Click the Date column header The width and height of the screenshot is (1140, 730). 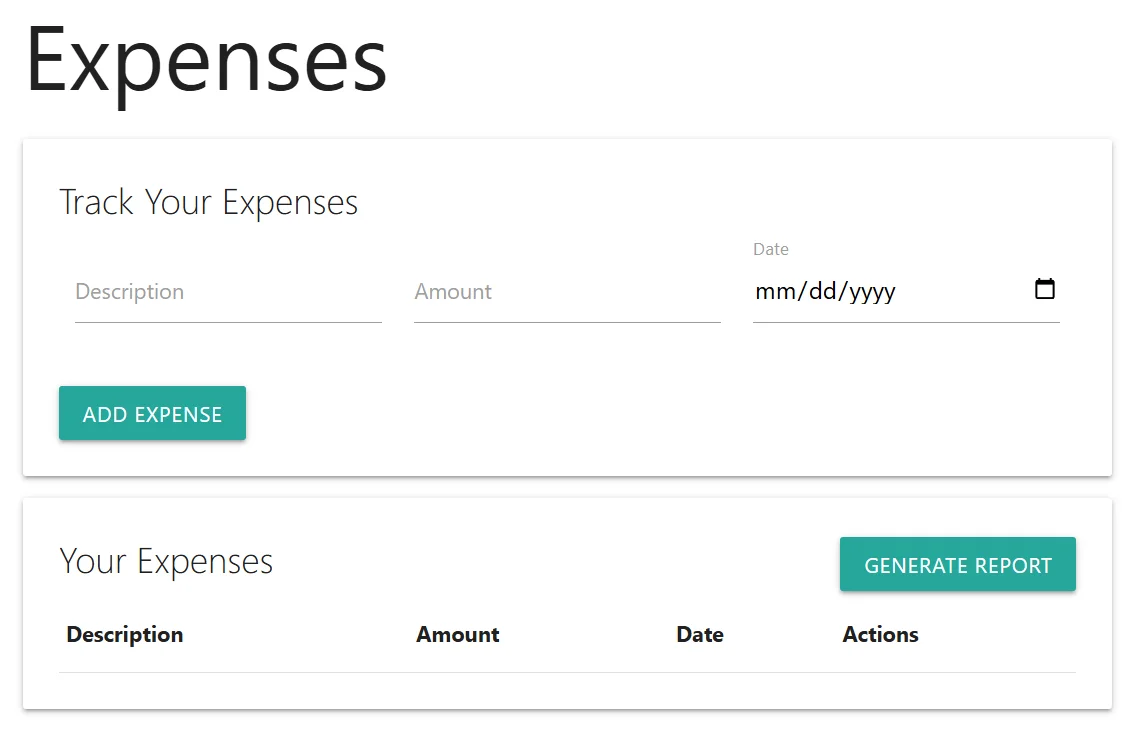coord(700,634)
